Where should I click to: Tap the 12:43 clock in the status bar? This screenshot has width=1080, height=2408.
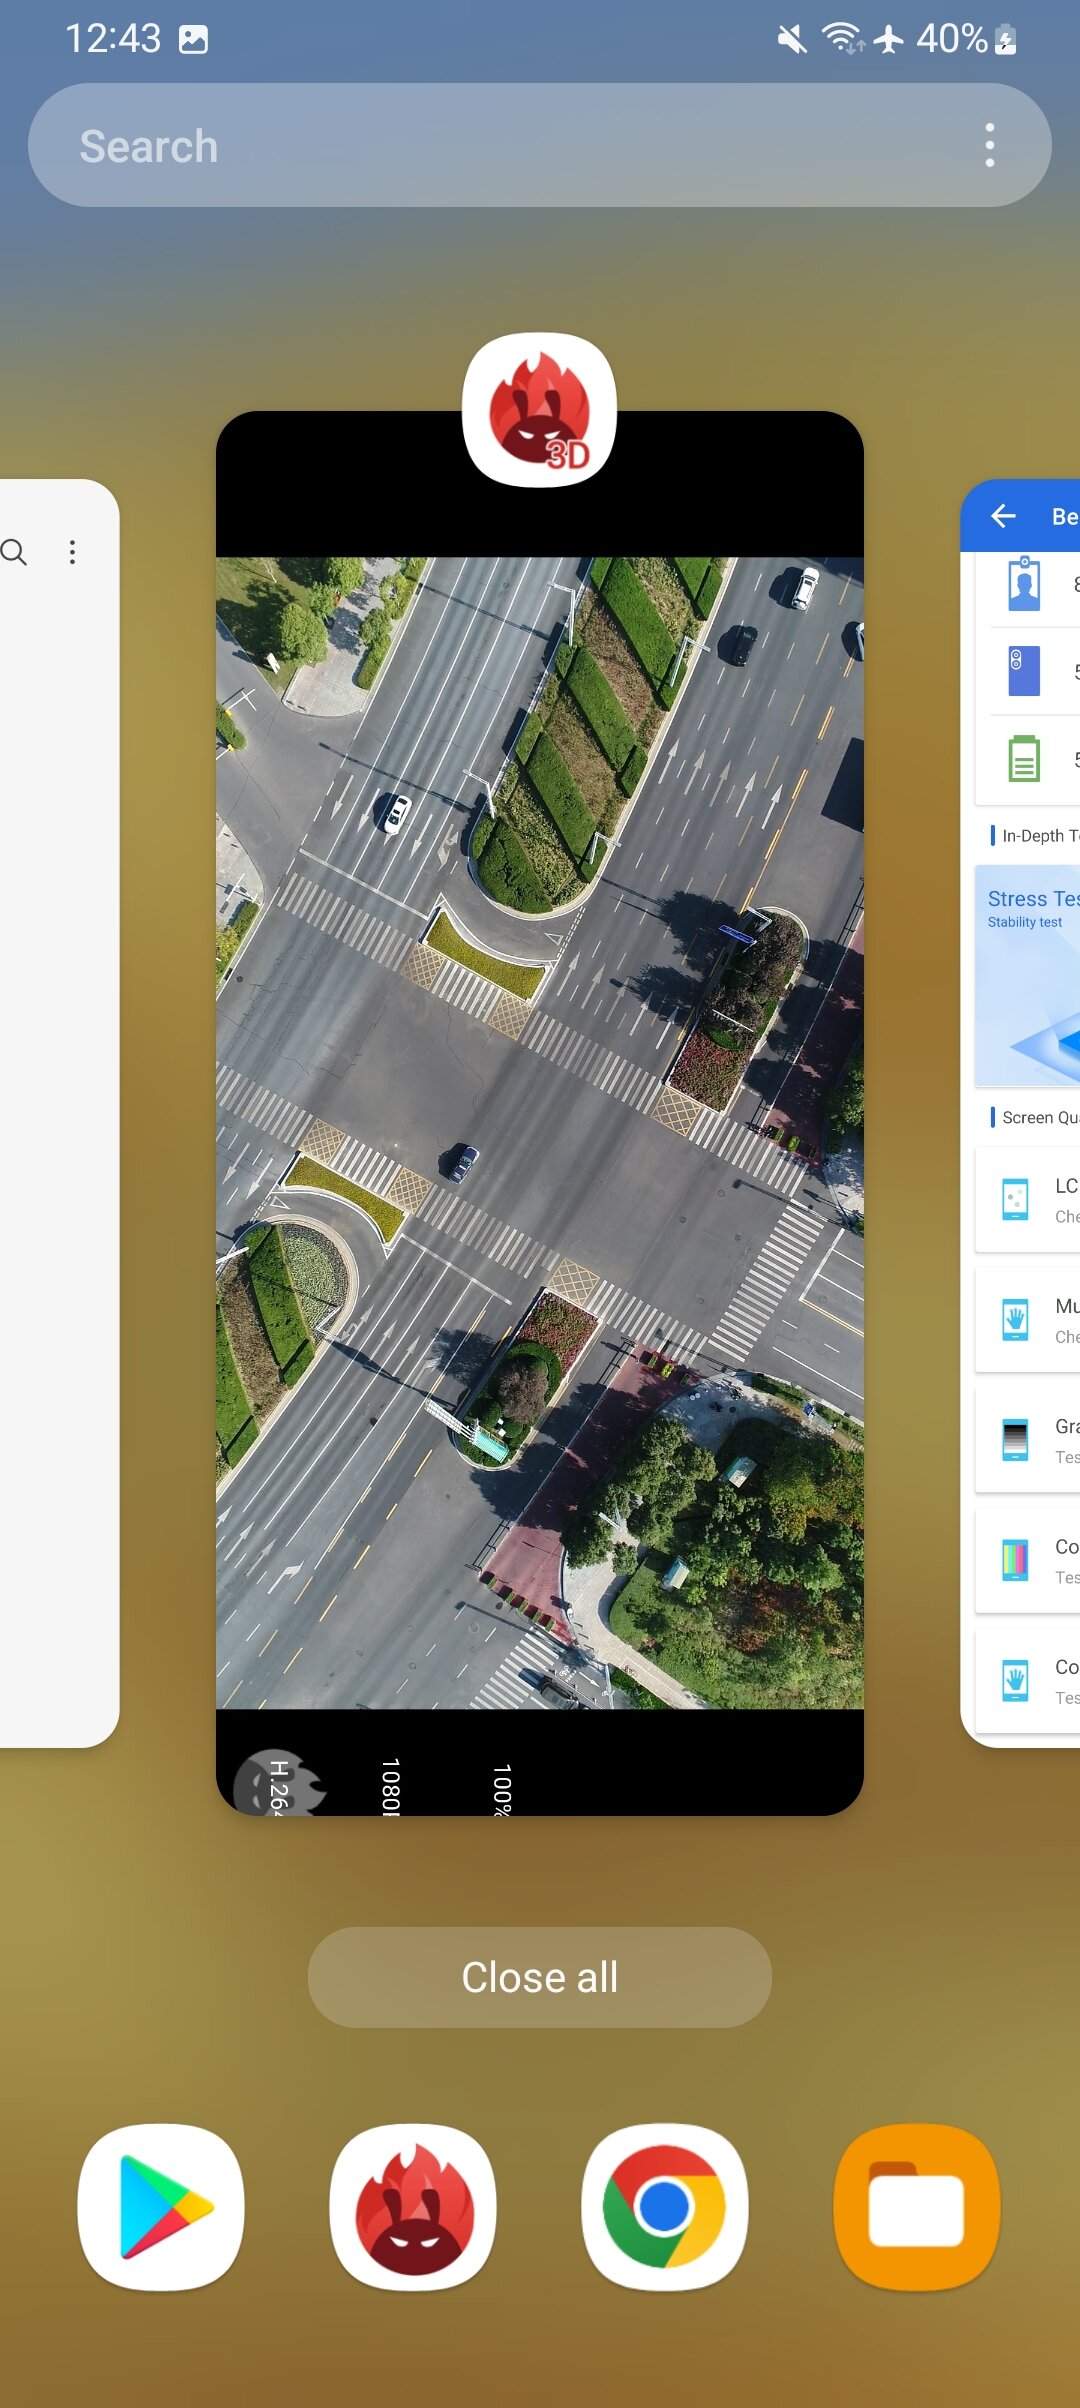113,39
